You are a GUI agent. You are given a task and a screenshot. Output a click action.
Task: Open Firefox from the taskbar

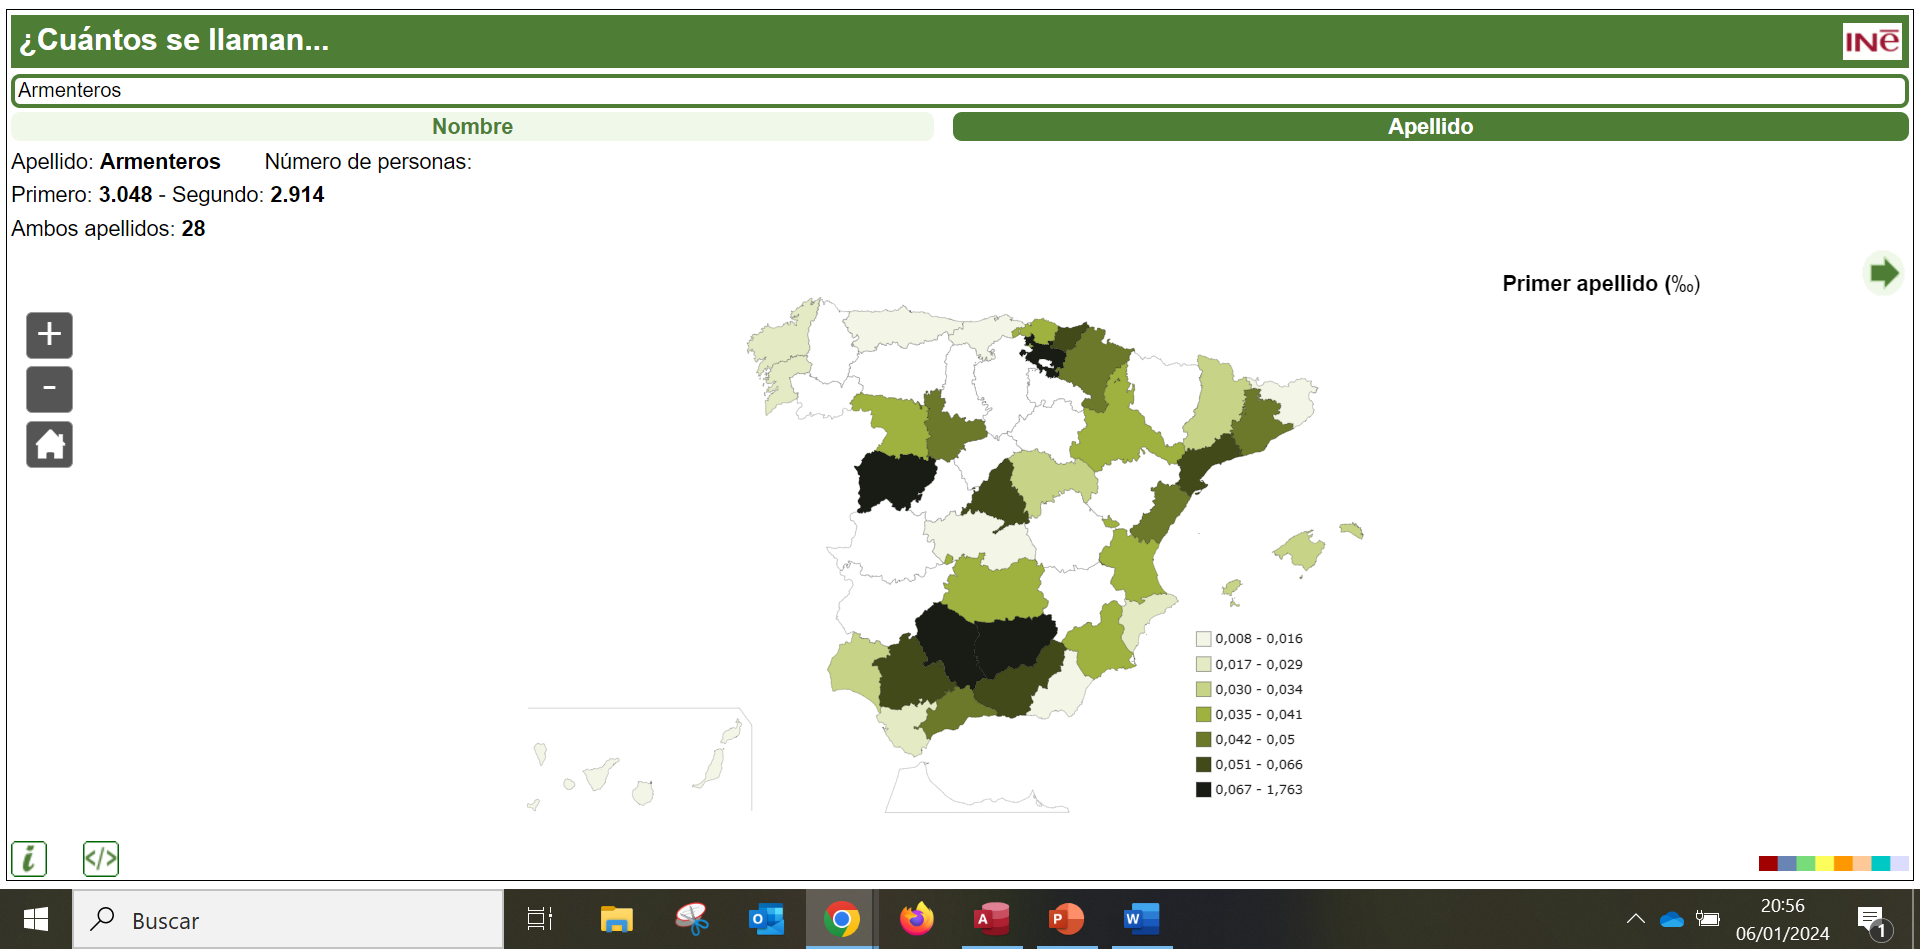(916, 919)
